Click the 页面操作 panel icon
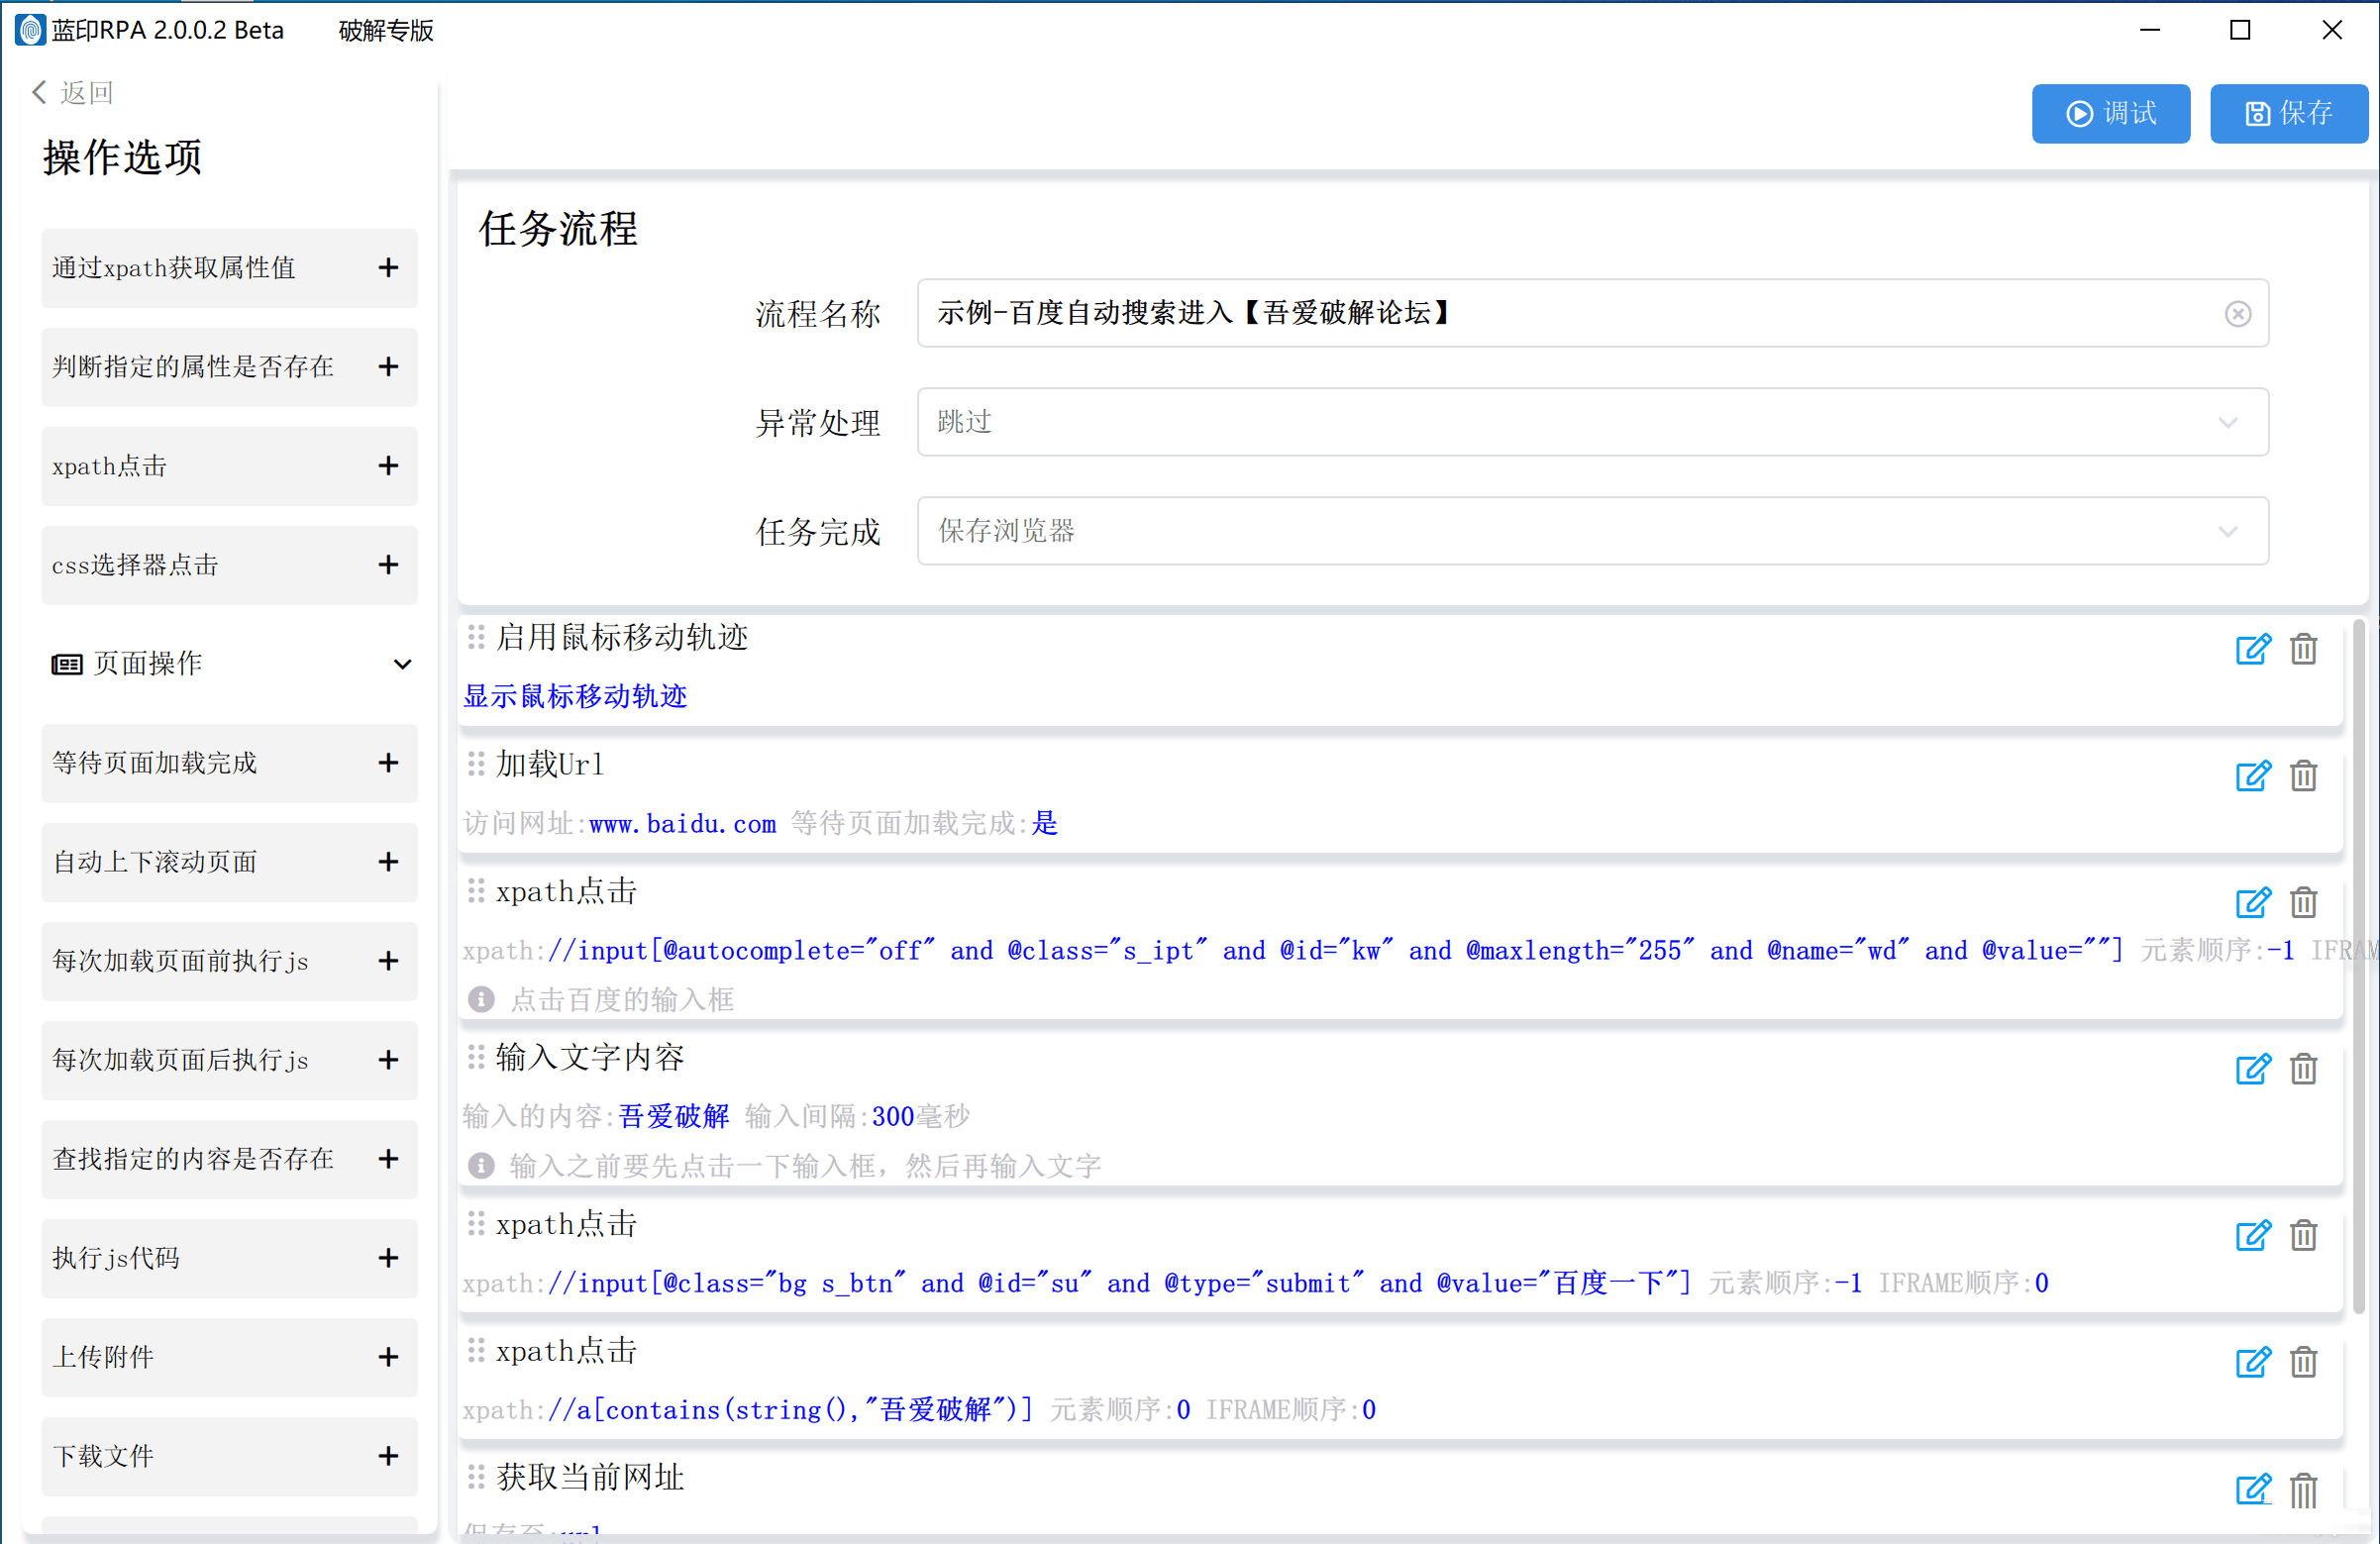 point(65,663)
